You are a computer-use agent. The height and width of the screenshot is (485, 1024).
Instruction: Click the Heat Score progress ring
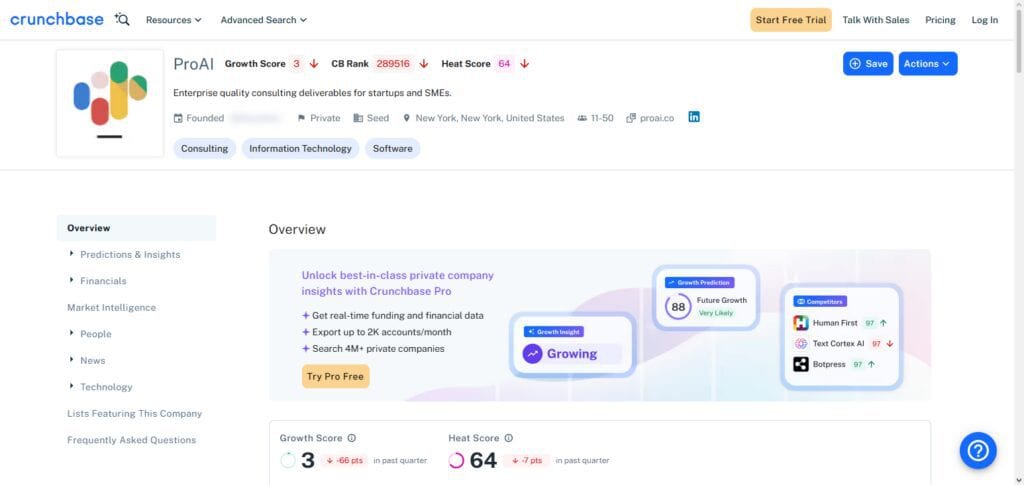point(456,461)
